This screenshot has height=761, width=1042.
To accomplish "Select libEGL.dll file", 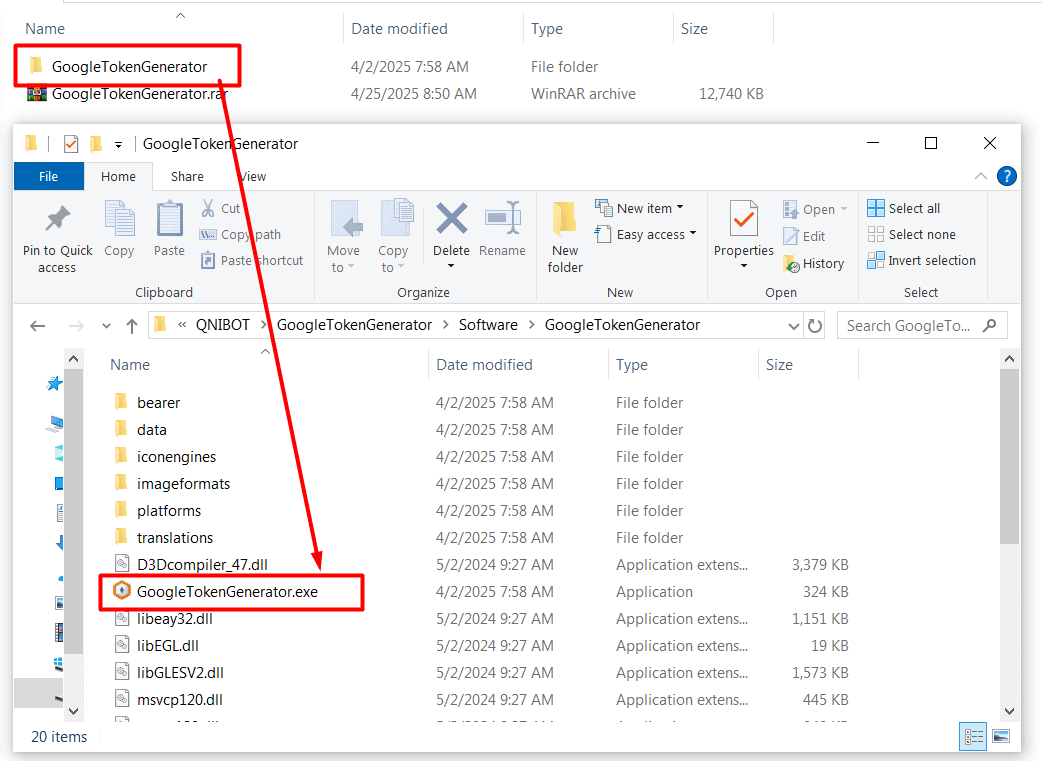I will pyautogui.click(x=167, y=646).
